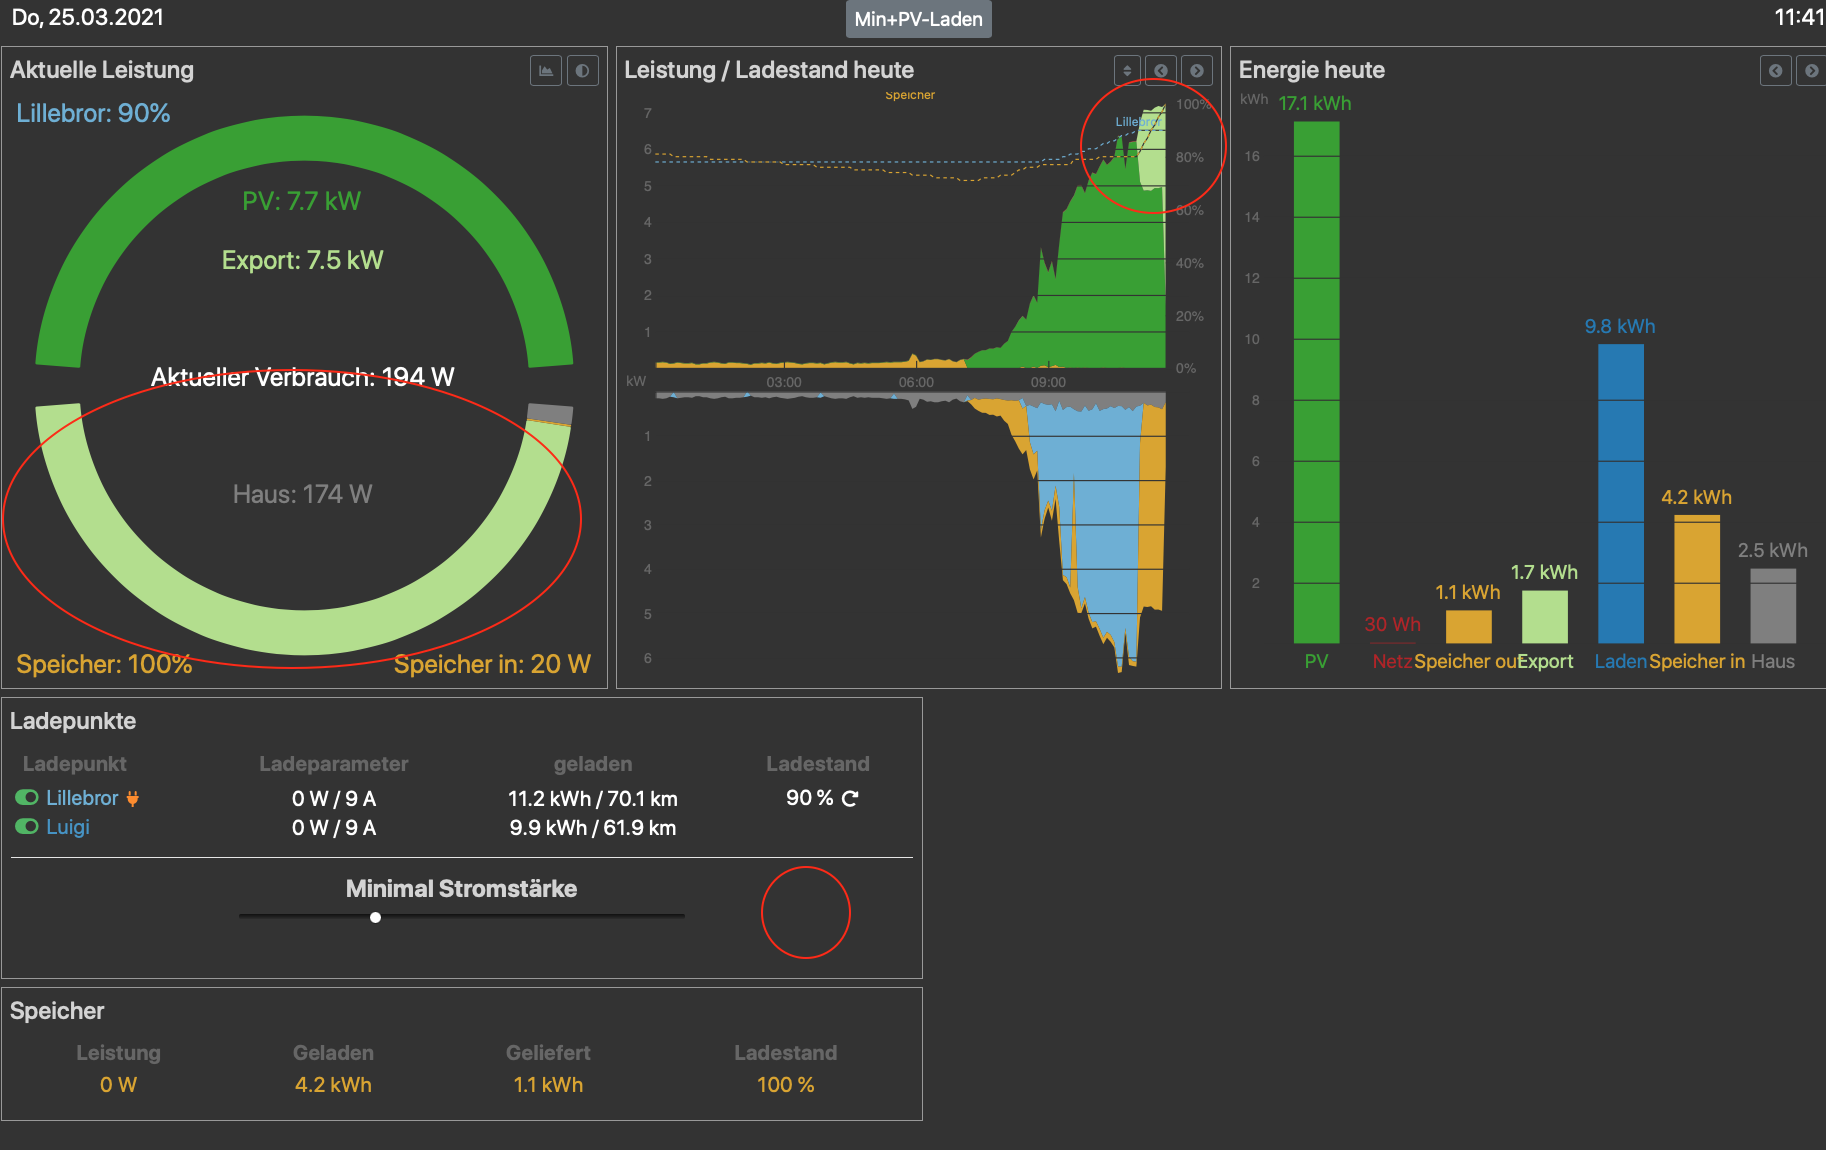Screen dimensions: 1826x1150
Task: Click the green PV bar in Energie heute
Action: (1316, 380)
